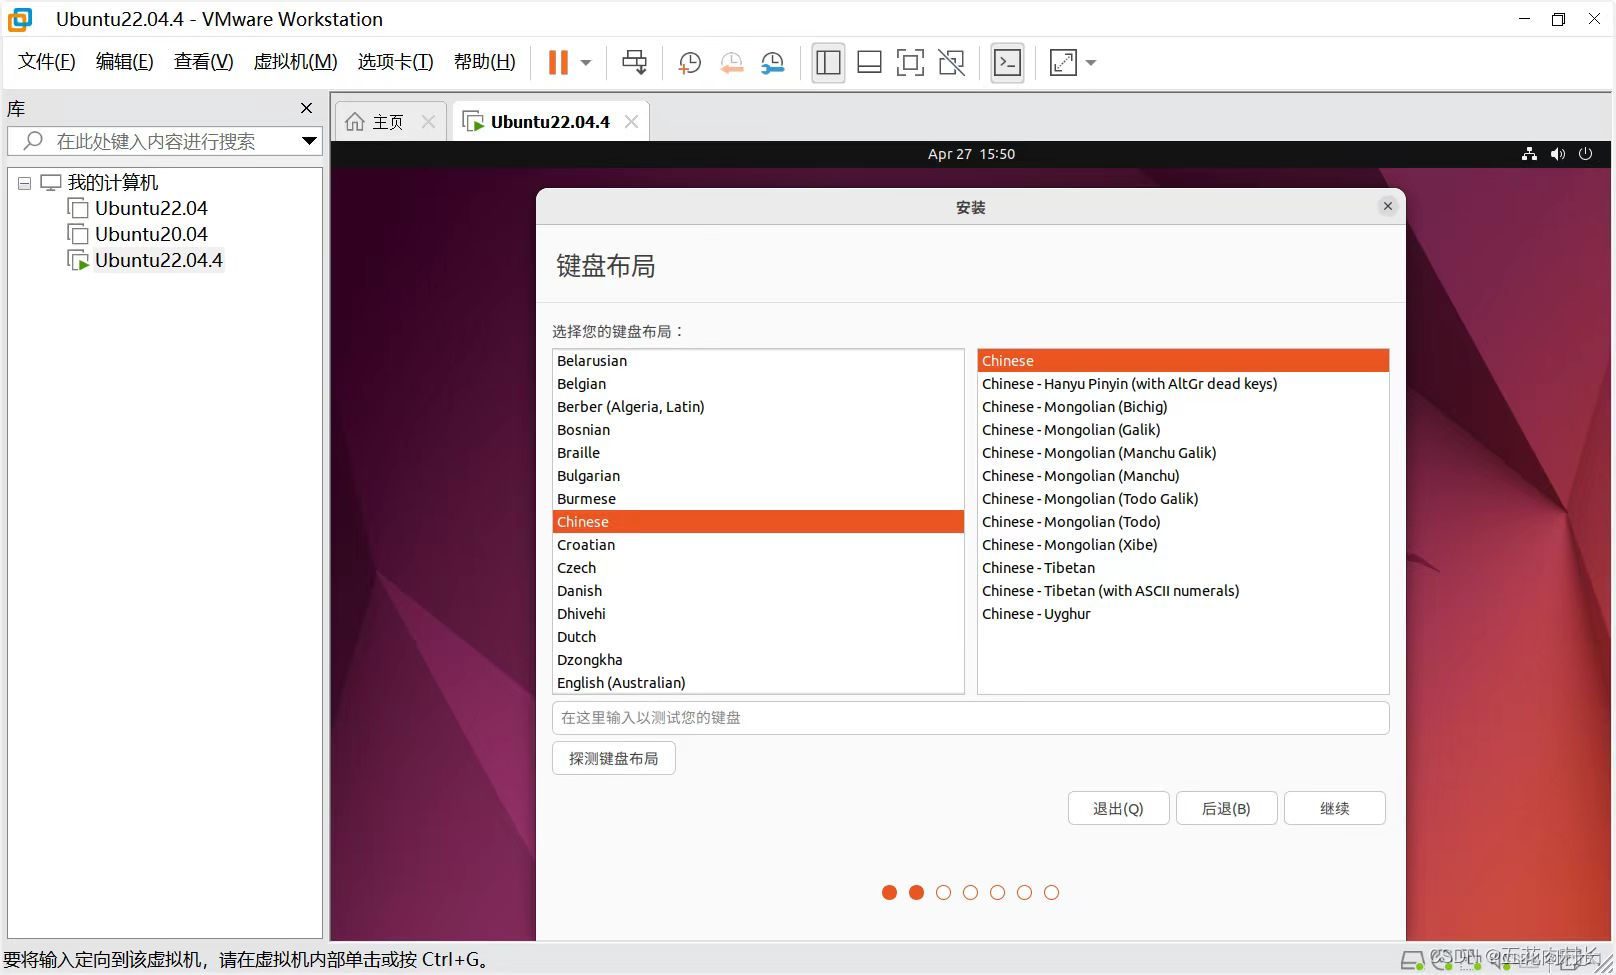Open the 编辑(E) menu

(125, 62)
